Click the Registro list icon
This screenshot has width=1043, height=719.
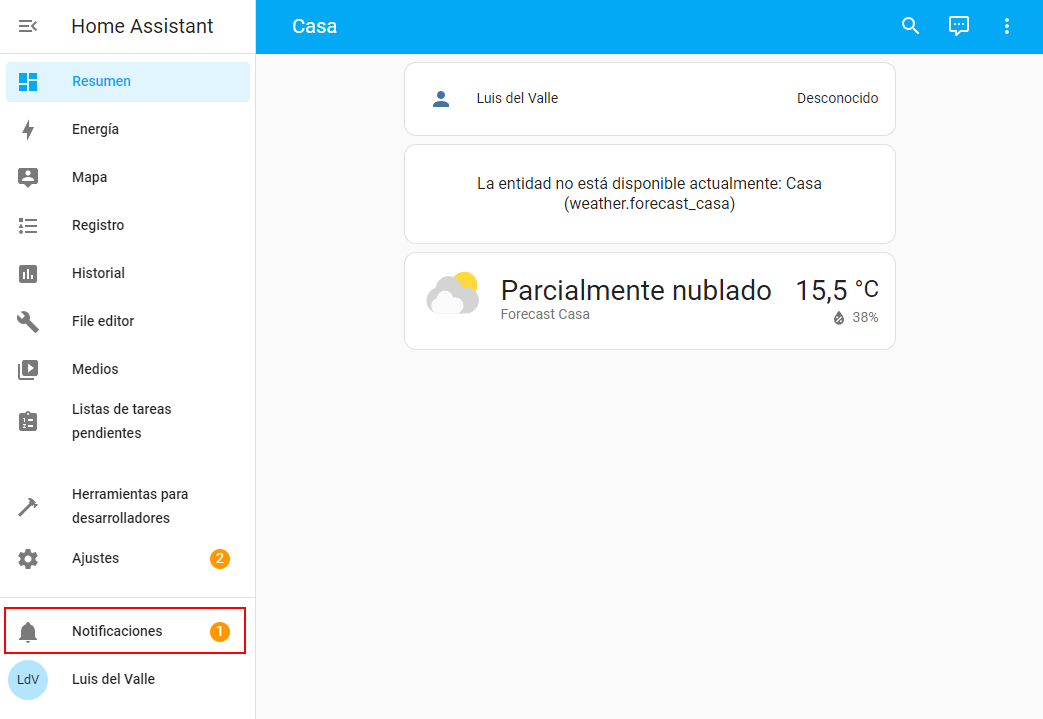(x=28, y=225)
